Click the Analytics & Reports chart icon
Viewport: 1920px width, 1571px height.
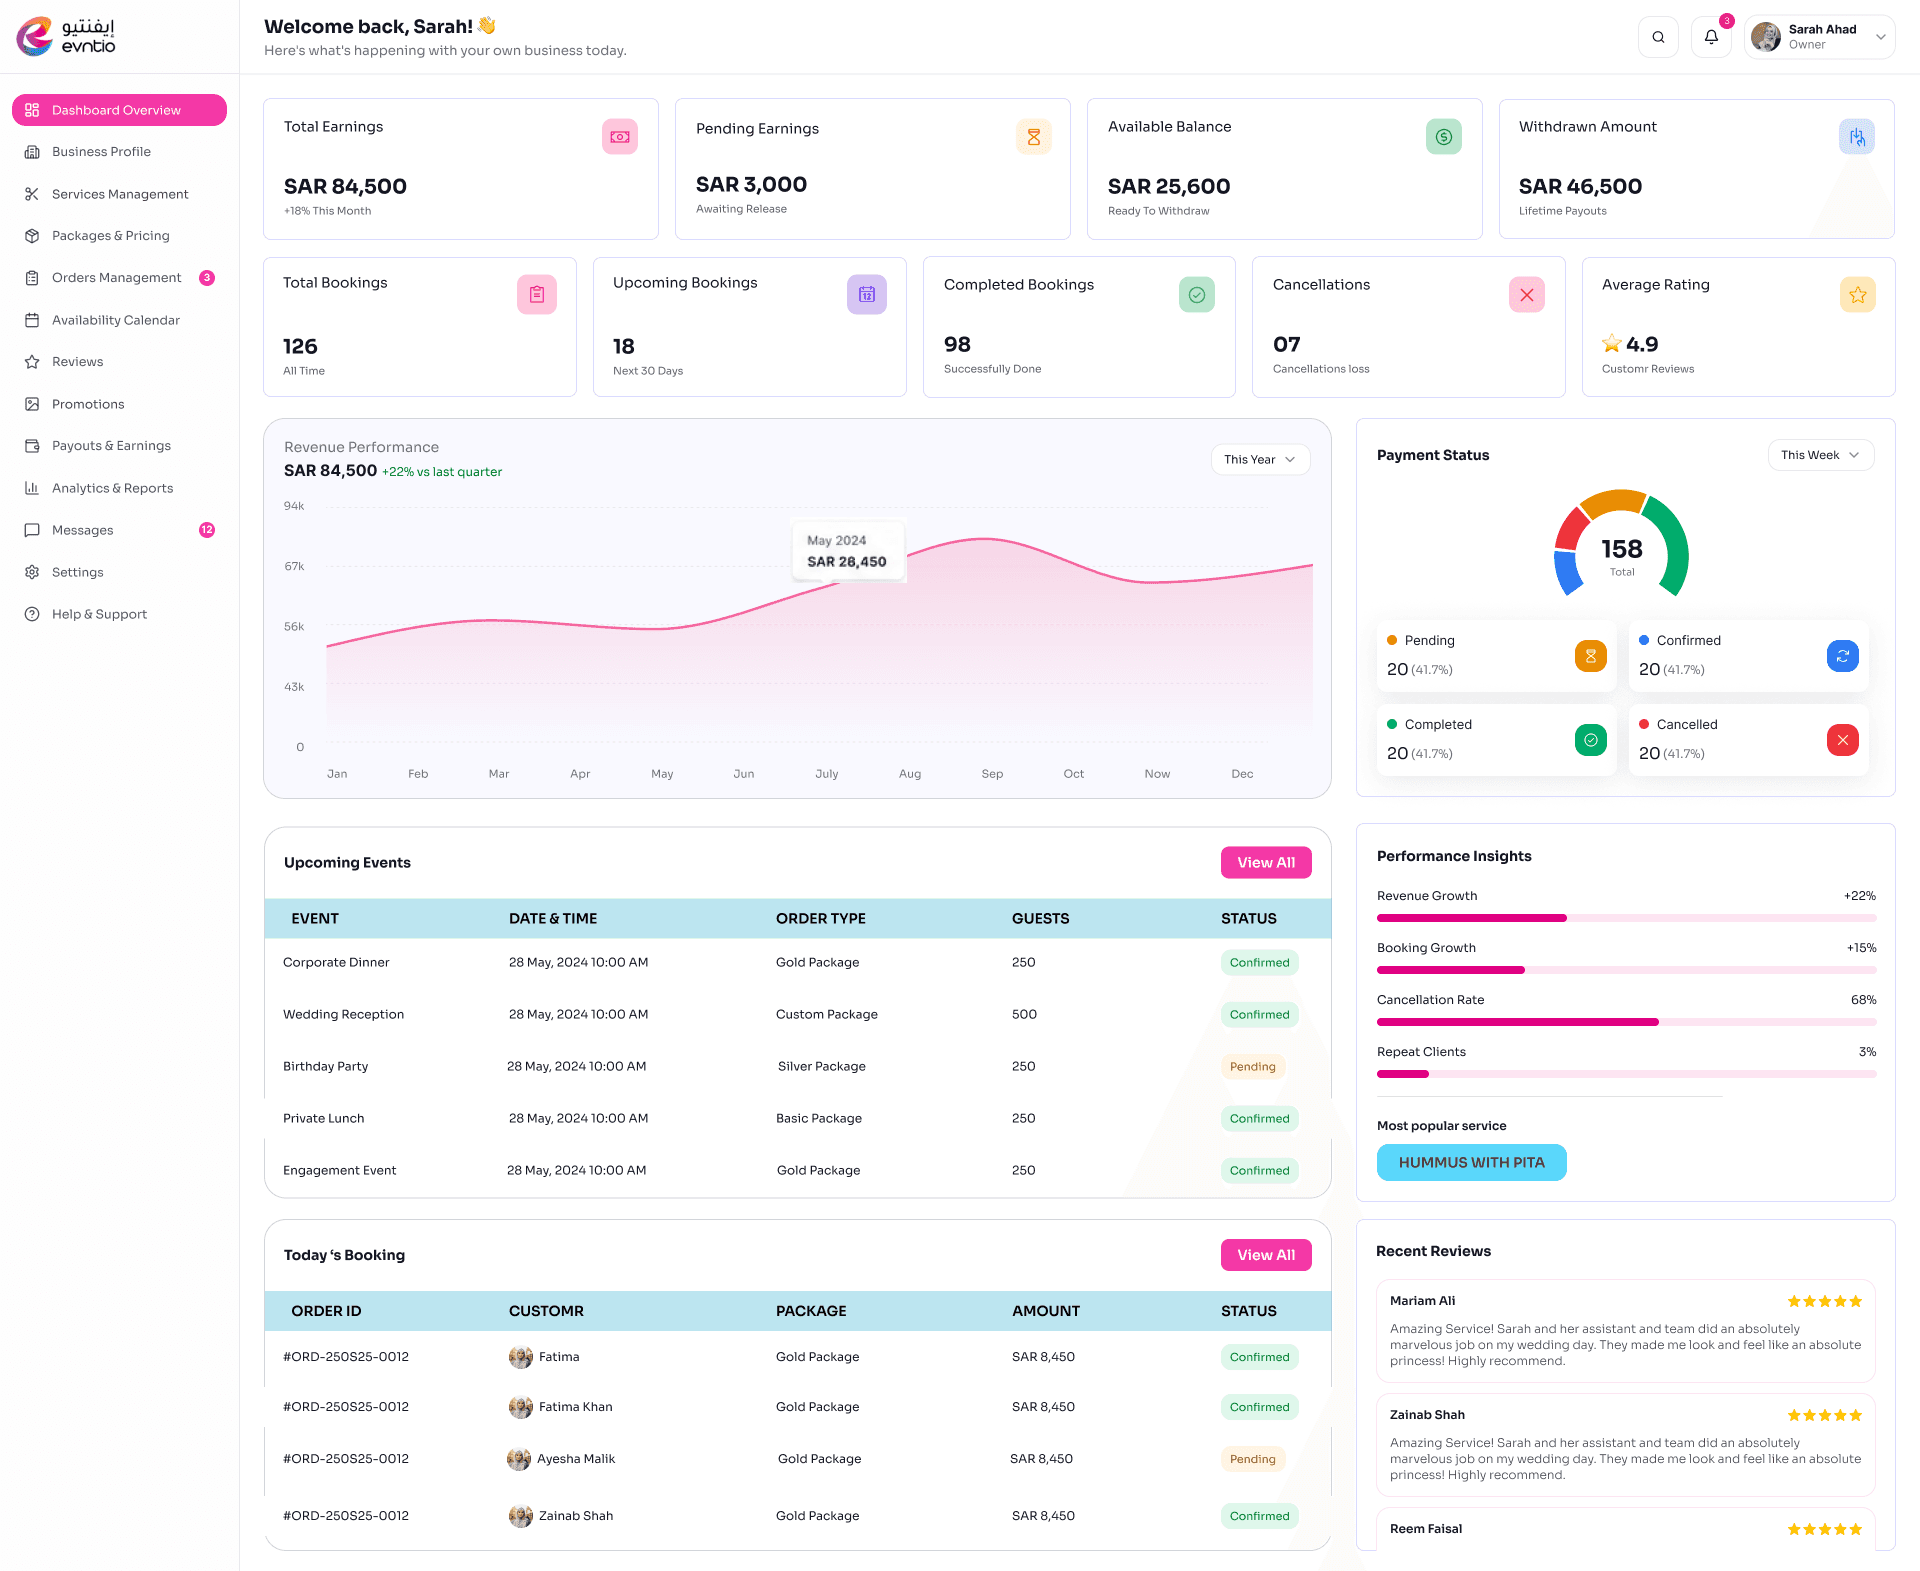pos(32,488)
